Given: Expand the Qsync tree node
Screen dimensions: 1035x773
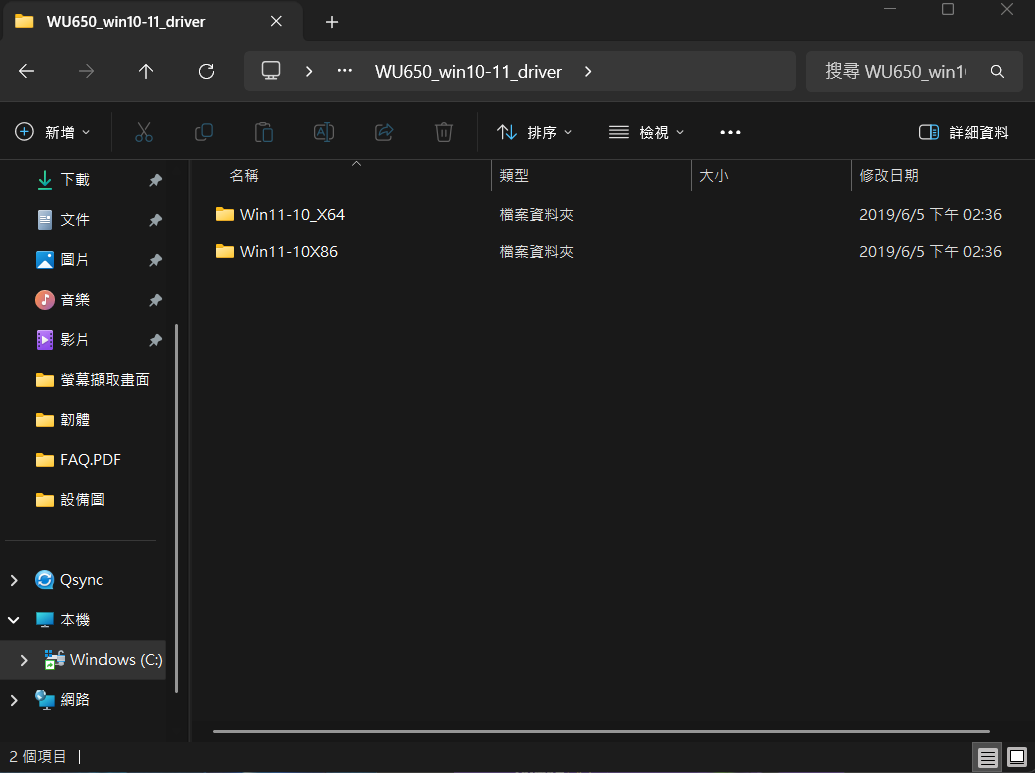Looking at the screenshot, I should coord(14,580).
